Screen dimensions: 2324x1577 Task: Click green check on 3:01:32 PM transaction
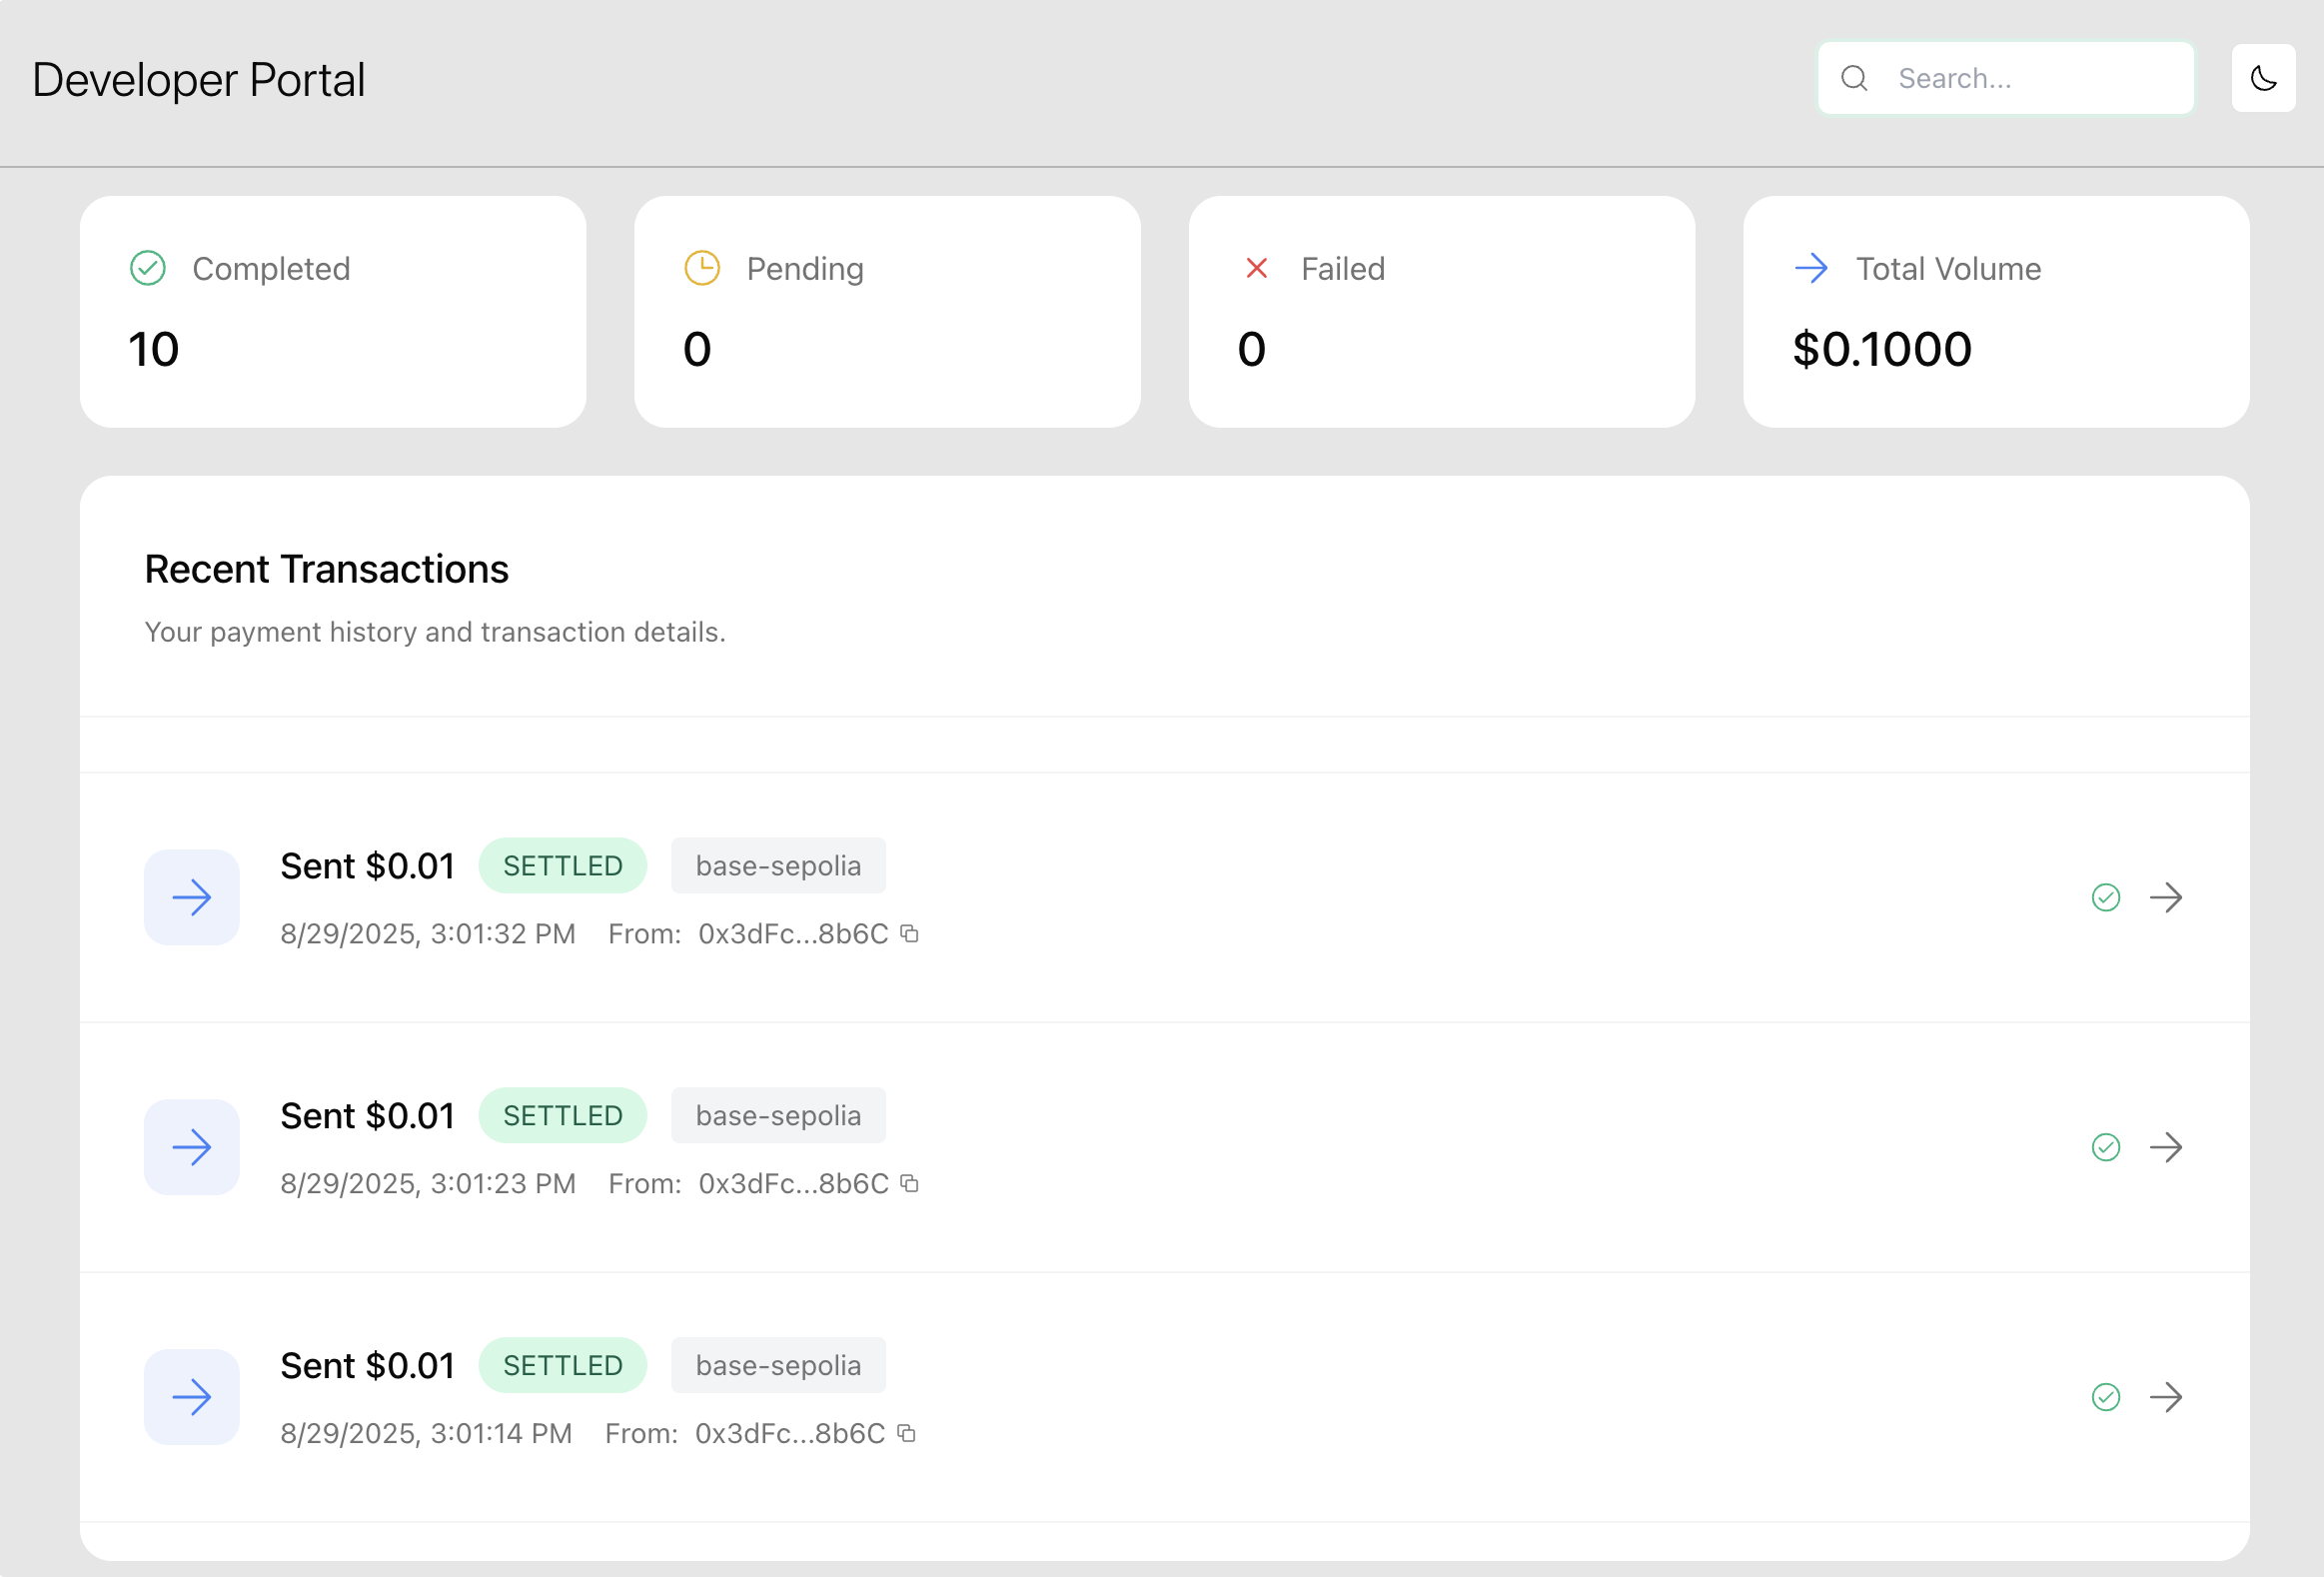(x=2106, y=897)
